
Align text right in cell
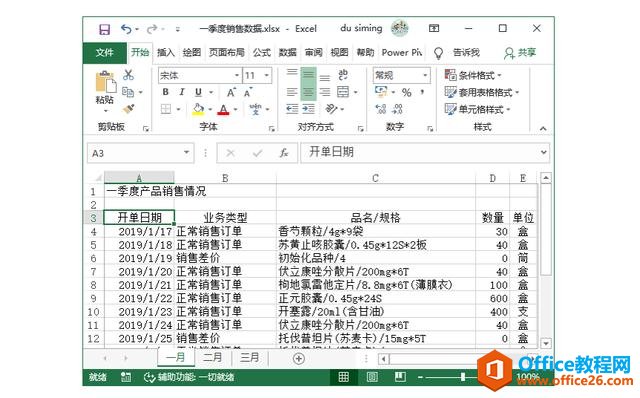pyautogui.click(x=325, y=92)
